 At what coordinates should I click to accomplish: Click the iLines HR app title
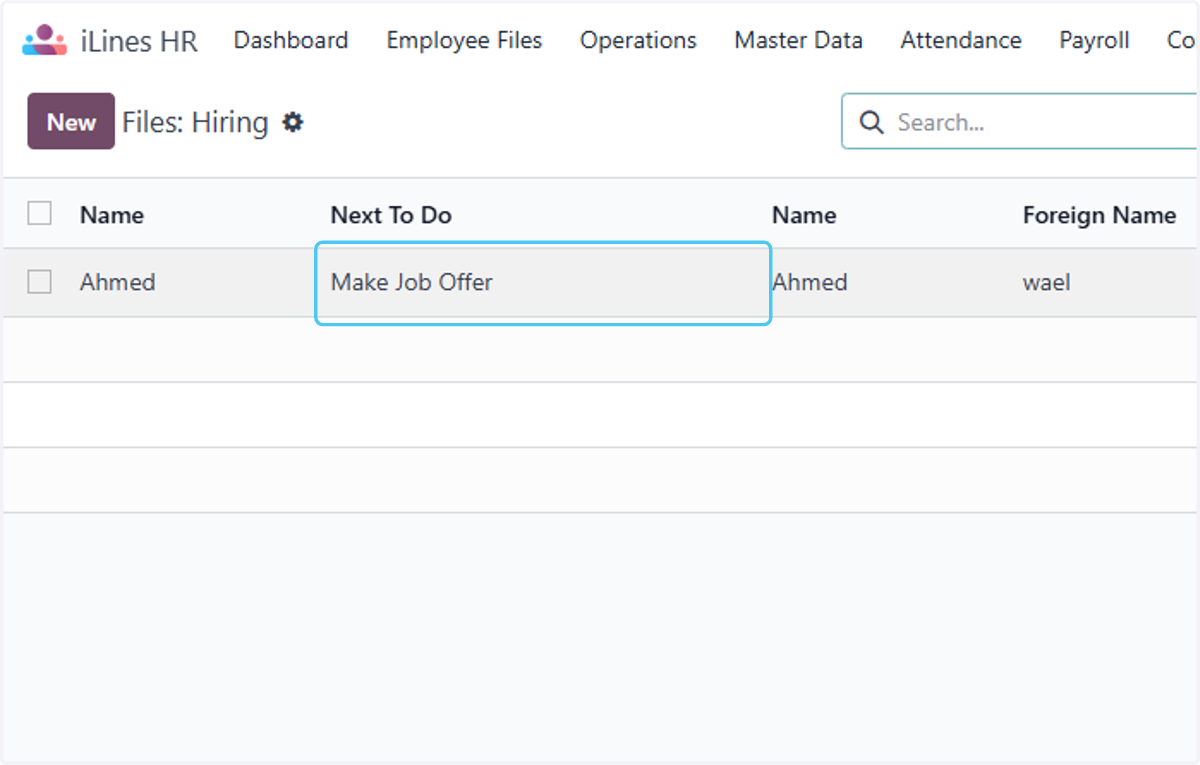139,41
